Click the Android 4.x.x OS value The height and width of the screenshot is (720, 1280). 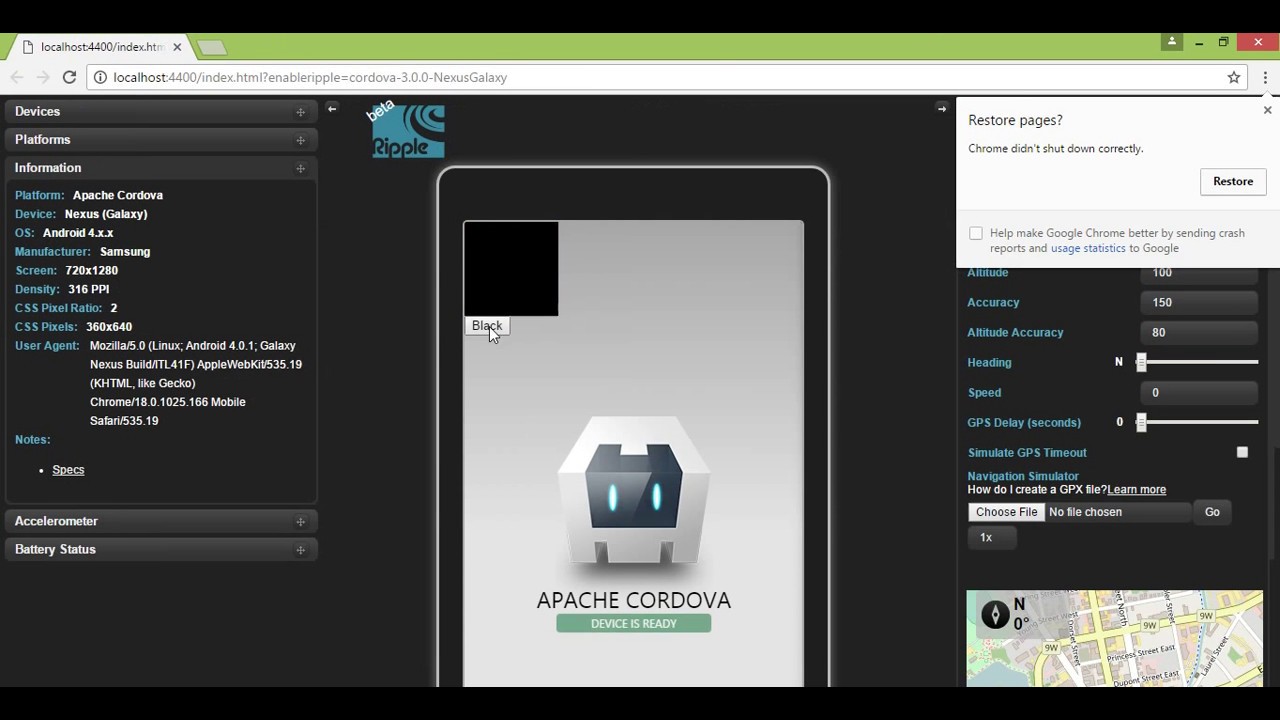click(78, 233)
